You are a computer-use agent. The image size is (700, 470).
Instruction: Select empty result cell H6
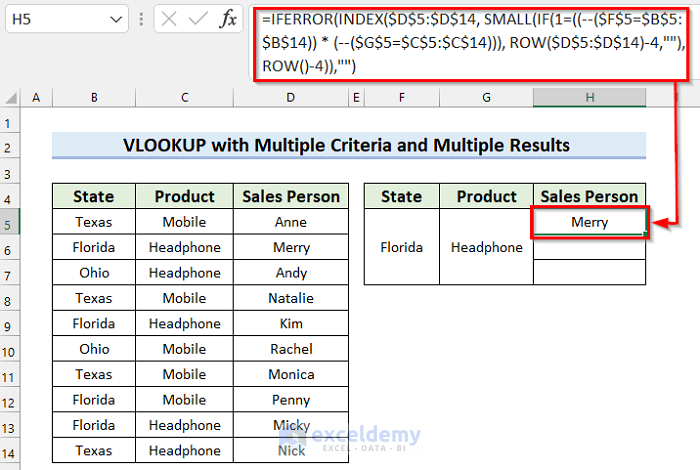590,247
